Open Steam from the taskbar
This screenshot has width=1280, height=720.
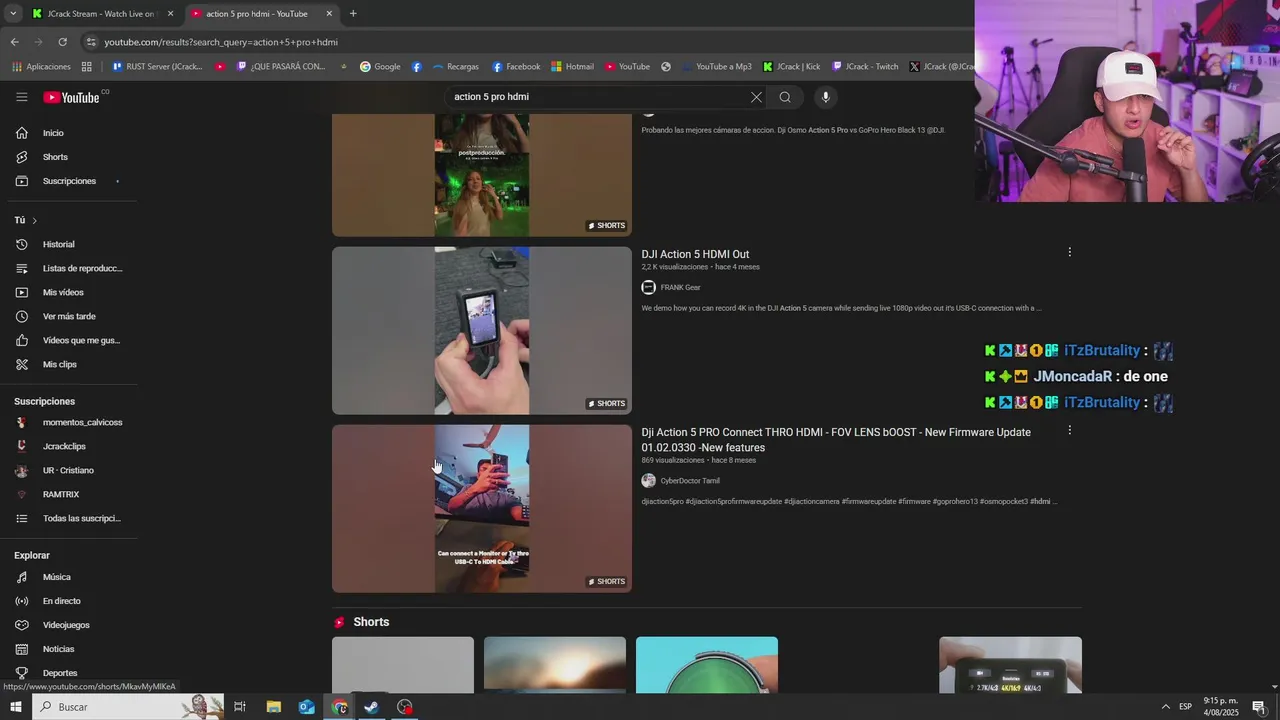[x=371, y=707]
